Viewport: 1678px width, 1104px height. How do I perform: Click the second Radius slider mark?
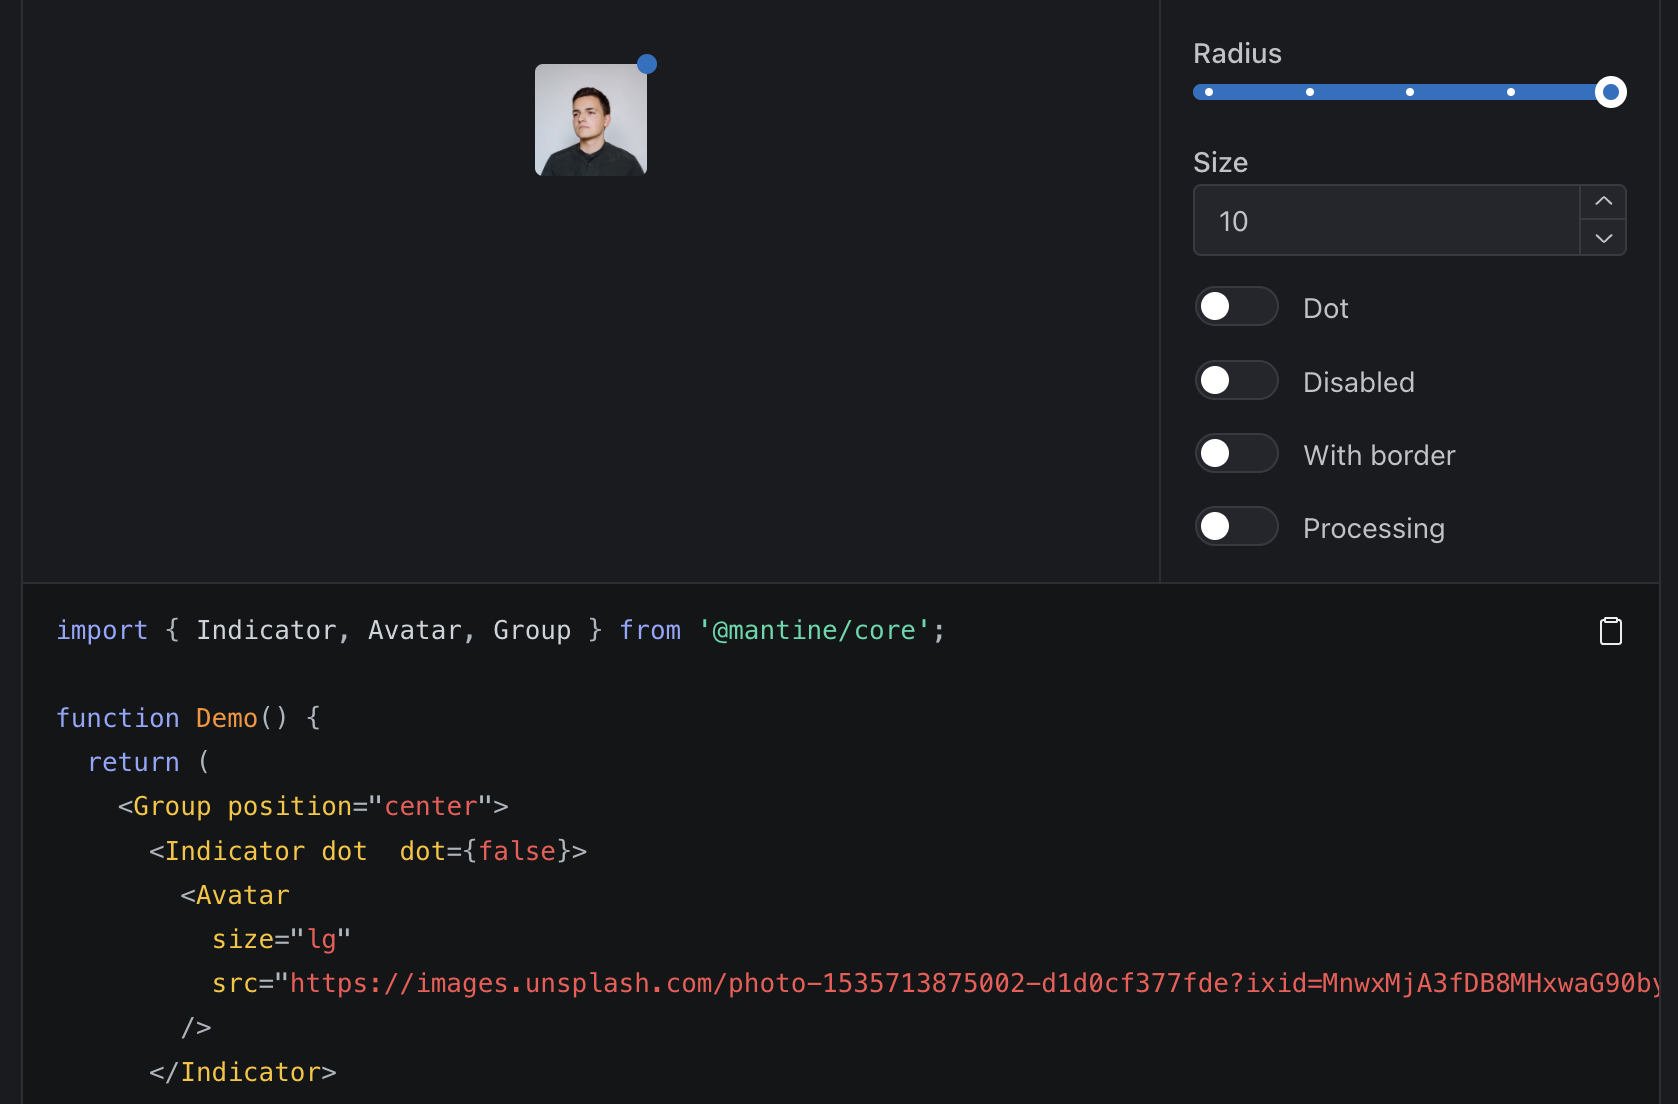[x=1309, y=91]
